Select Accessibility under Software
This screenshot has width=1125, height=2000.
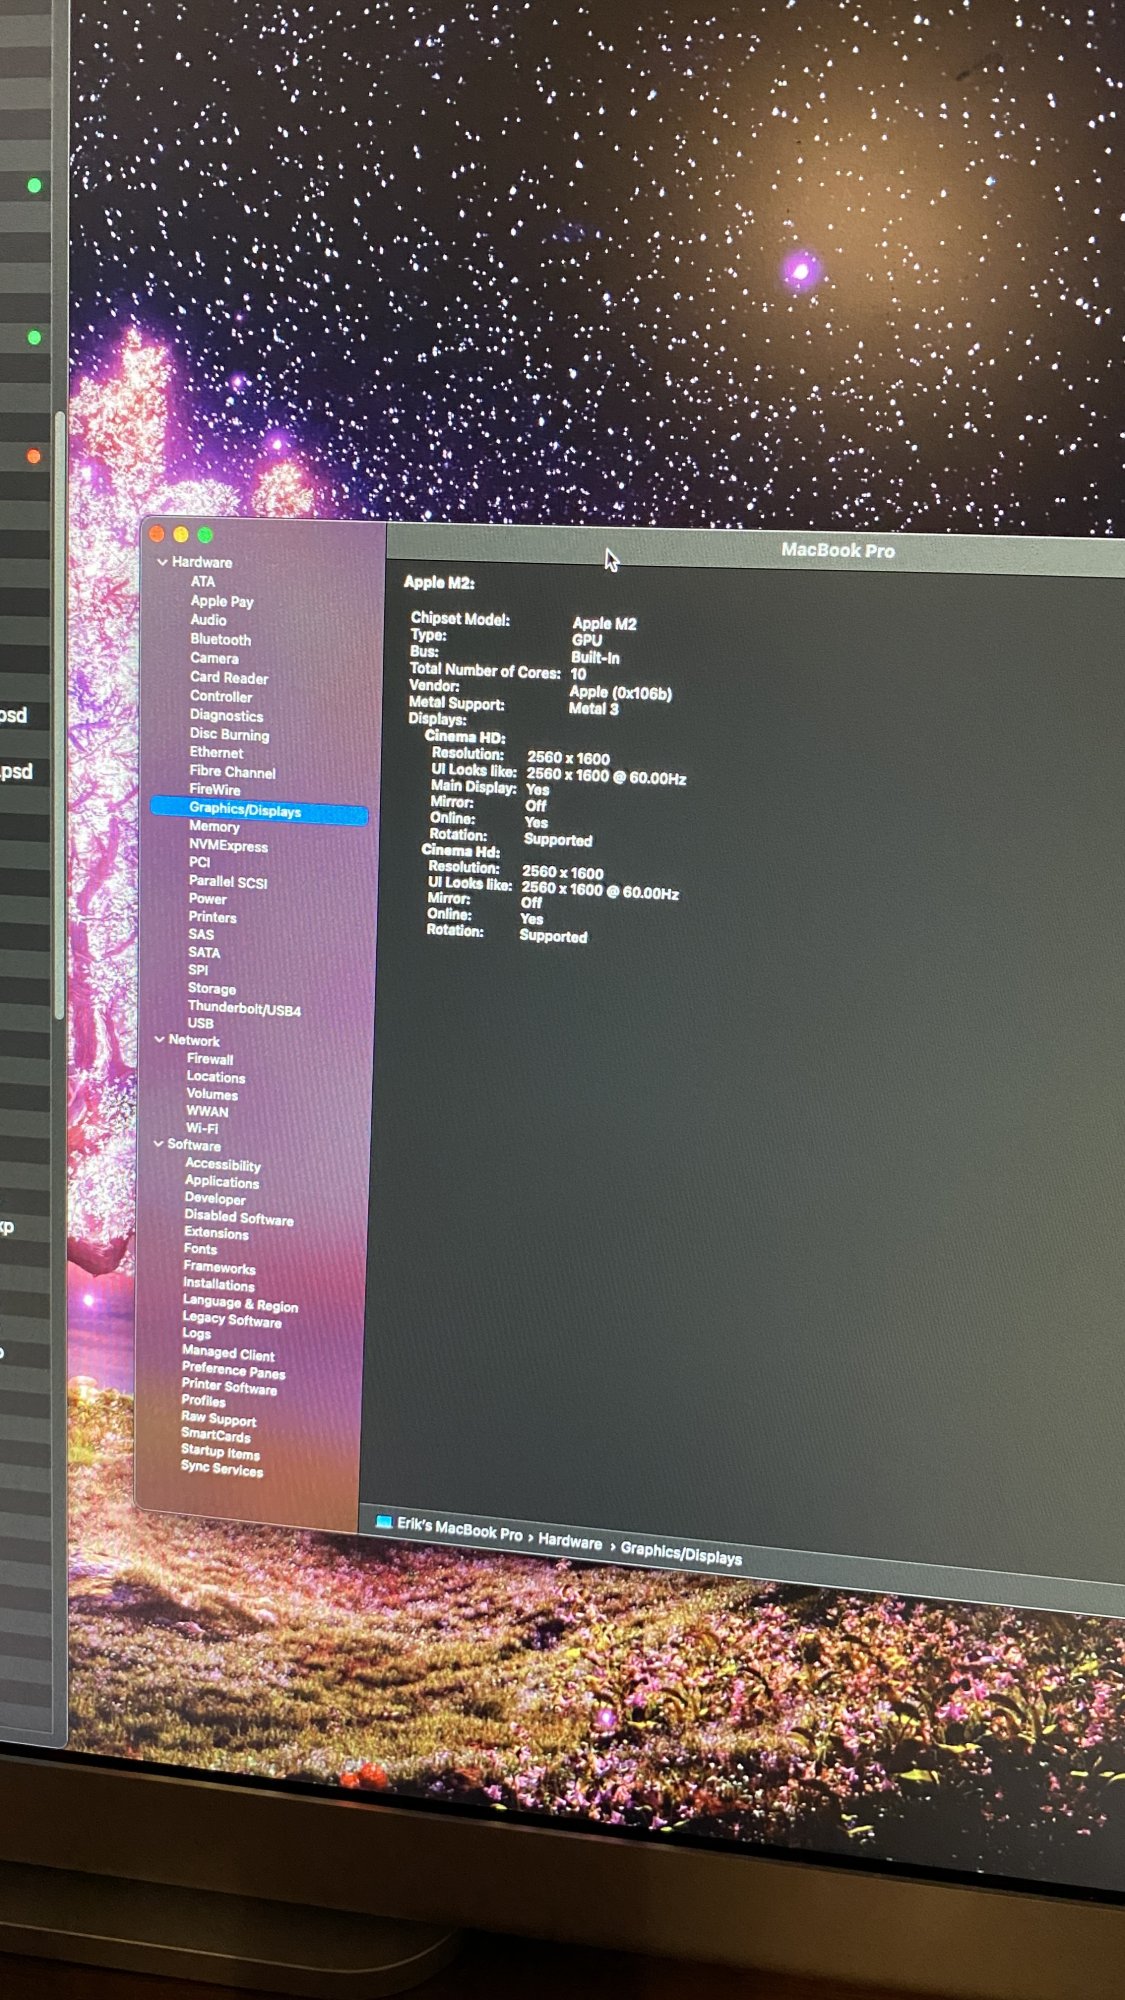(222, 1165)
